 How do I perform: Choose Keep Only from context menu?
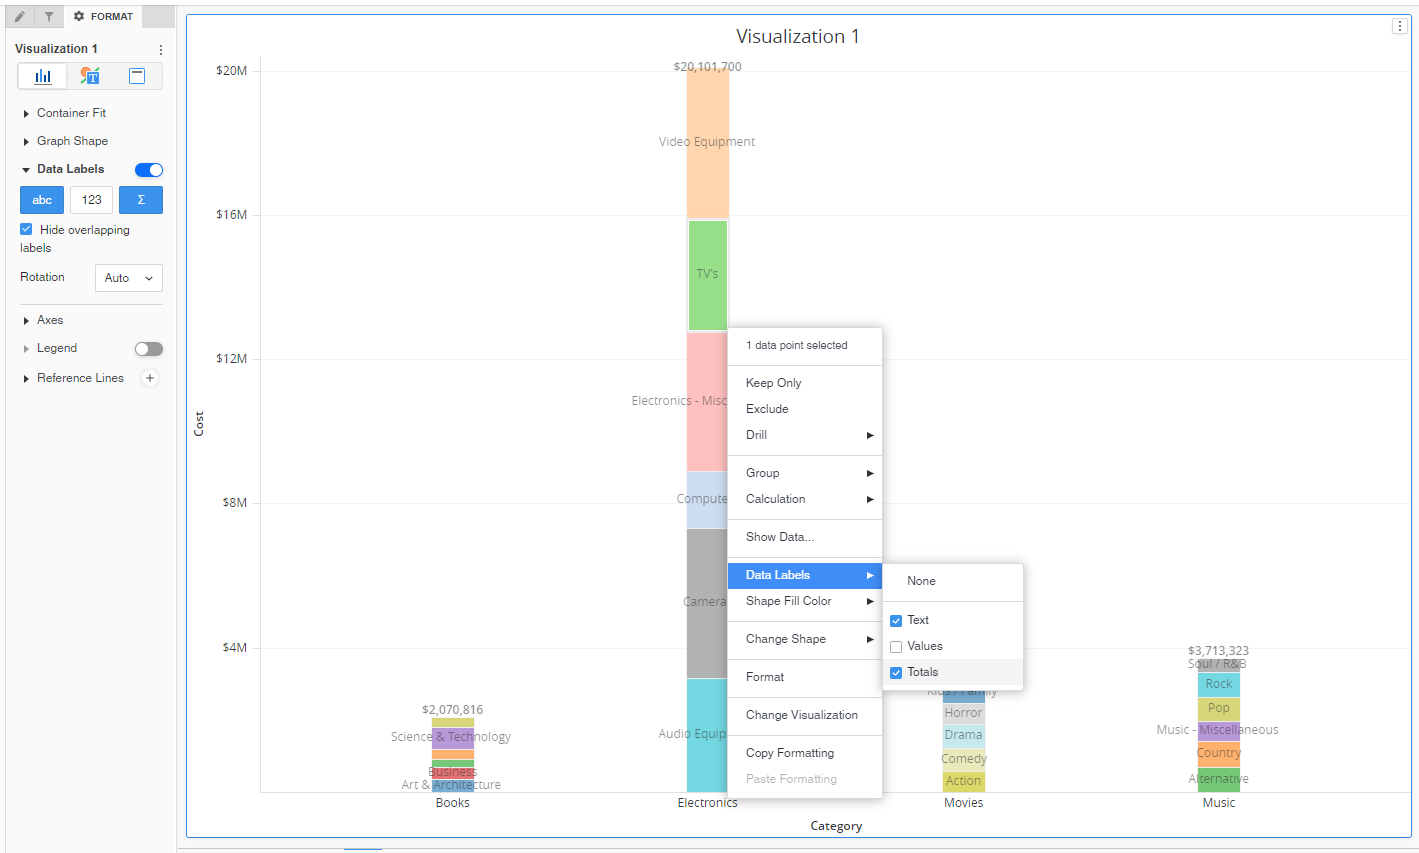click(773, 383)
